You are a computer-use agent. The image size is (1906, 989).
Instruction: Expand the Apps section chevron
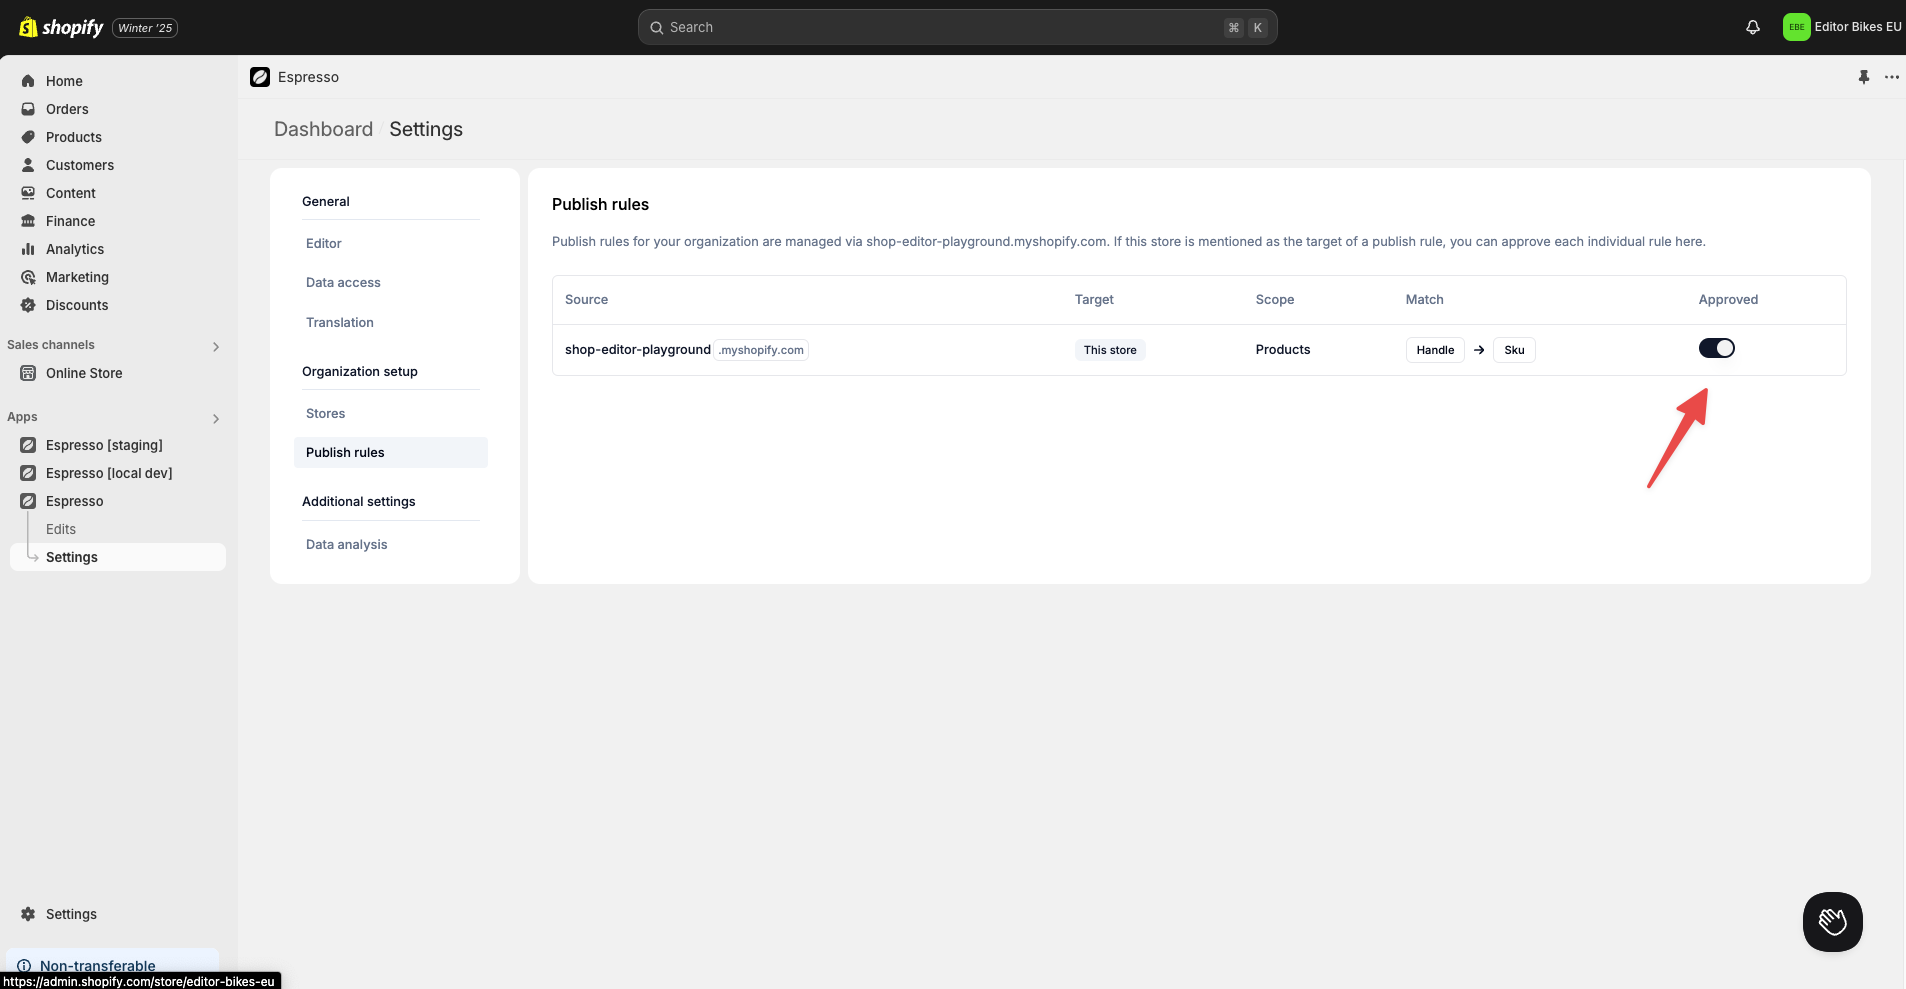coord(216,418)
